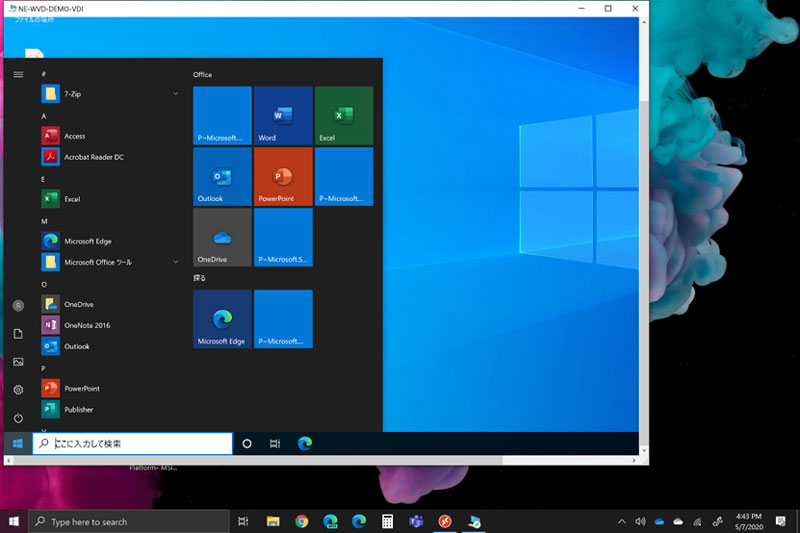The image size is (800, 533).
Task: Open Access from the app list
Action: [x=74, y=136]
